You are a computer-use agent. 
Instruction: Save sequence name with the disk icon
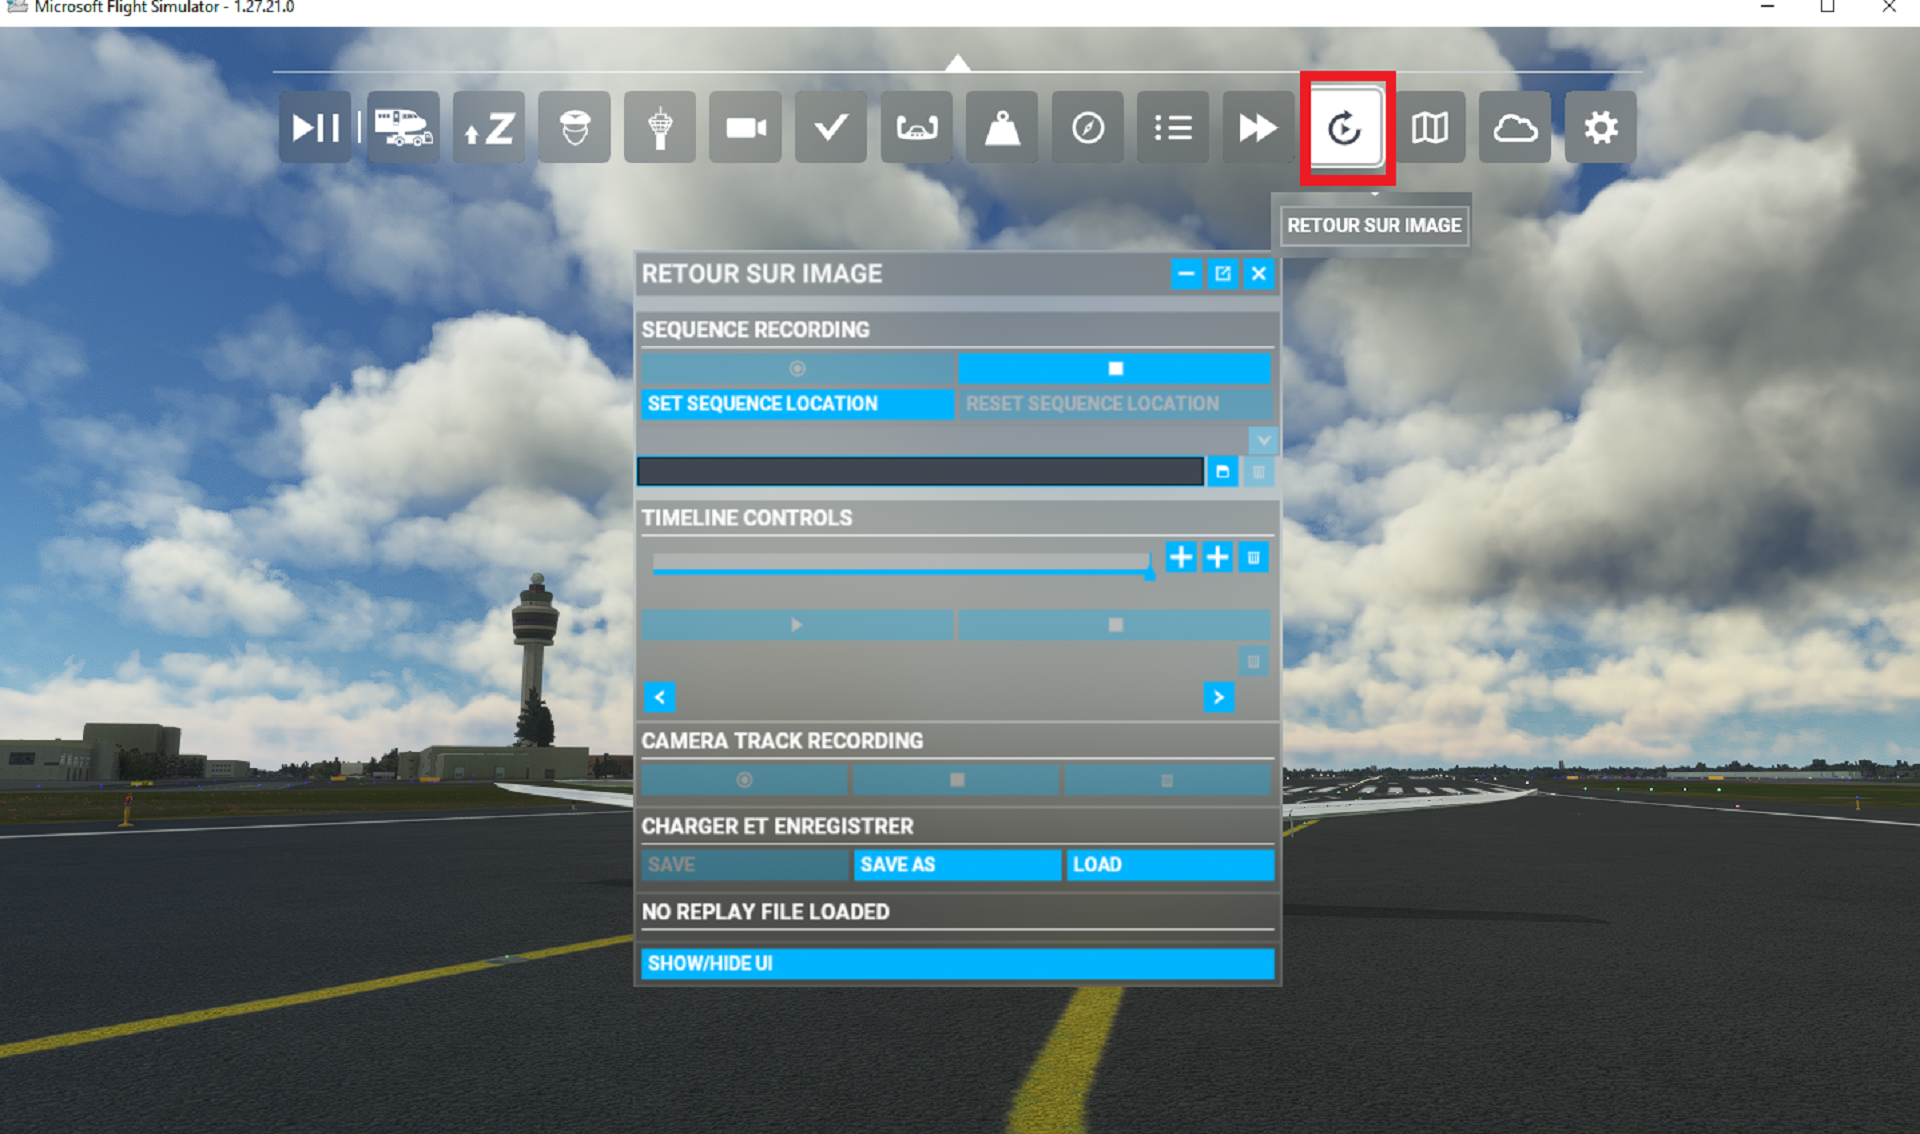tap(1222, 471)
